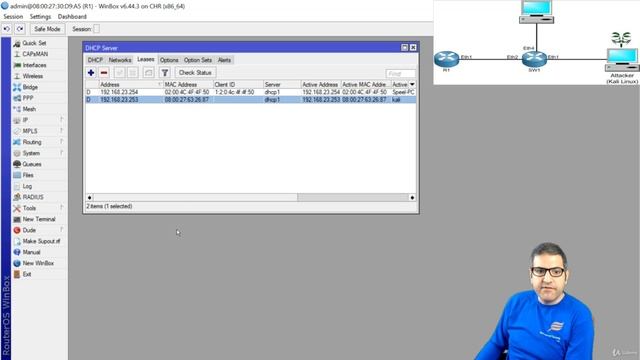The image size is (640, 360).
Task: Click the Enable checkmark toolbar icon
Action: click(x=120, y=73)
